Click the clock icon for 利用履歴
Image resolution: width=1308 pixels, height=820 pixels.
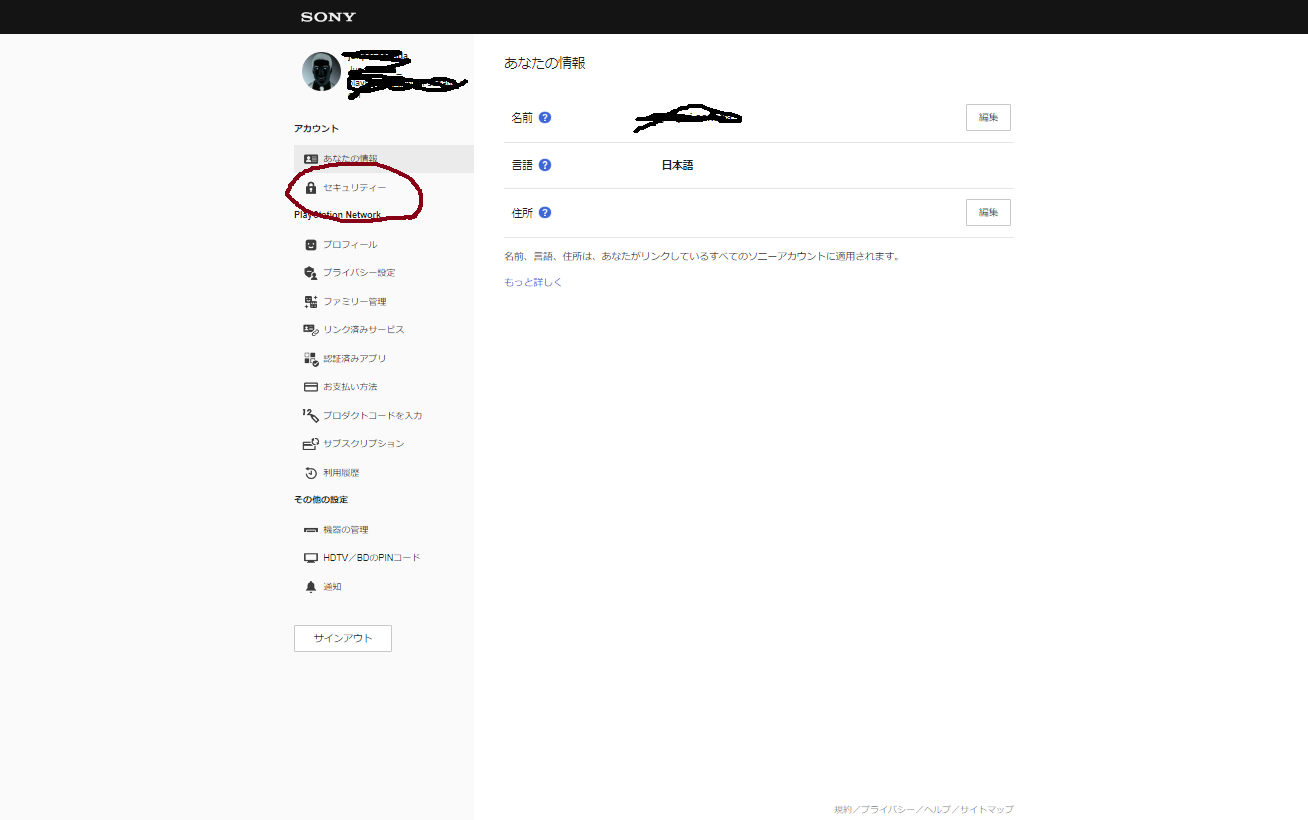point(311,473)
